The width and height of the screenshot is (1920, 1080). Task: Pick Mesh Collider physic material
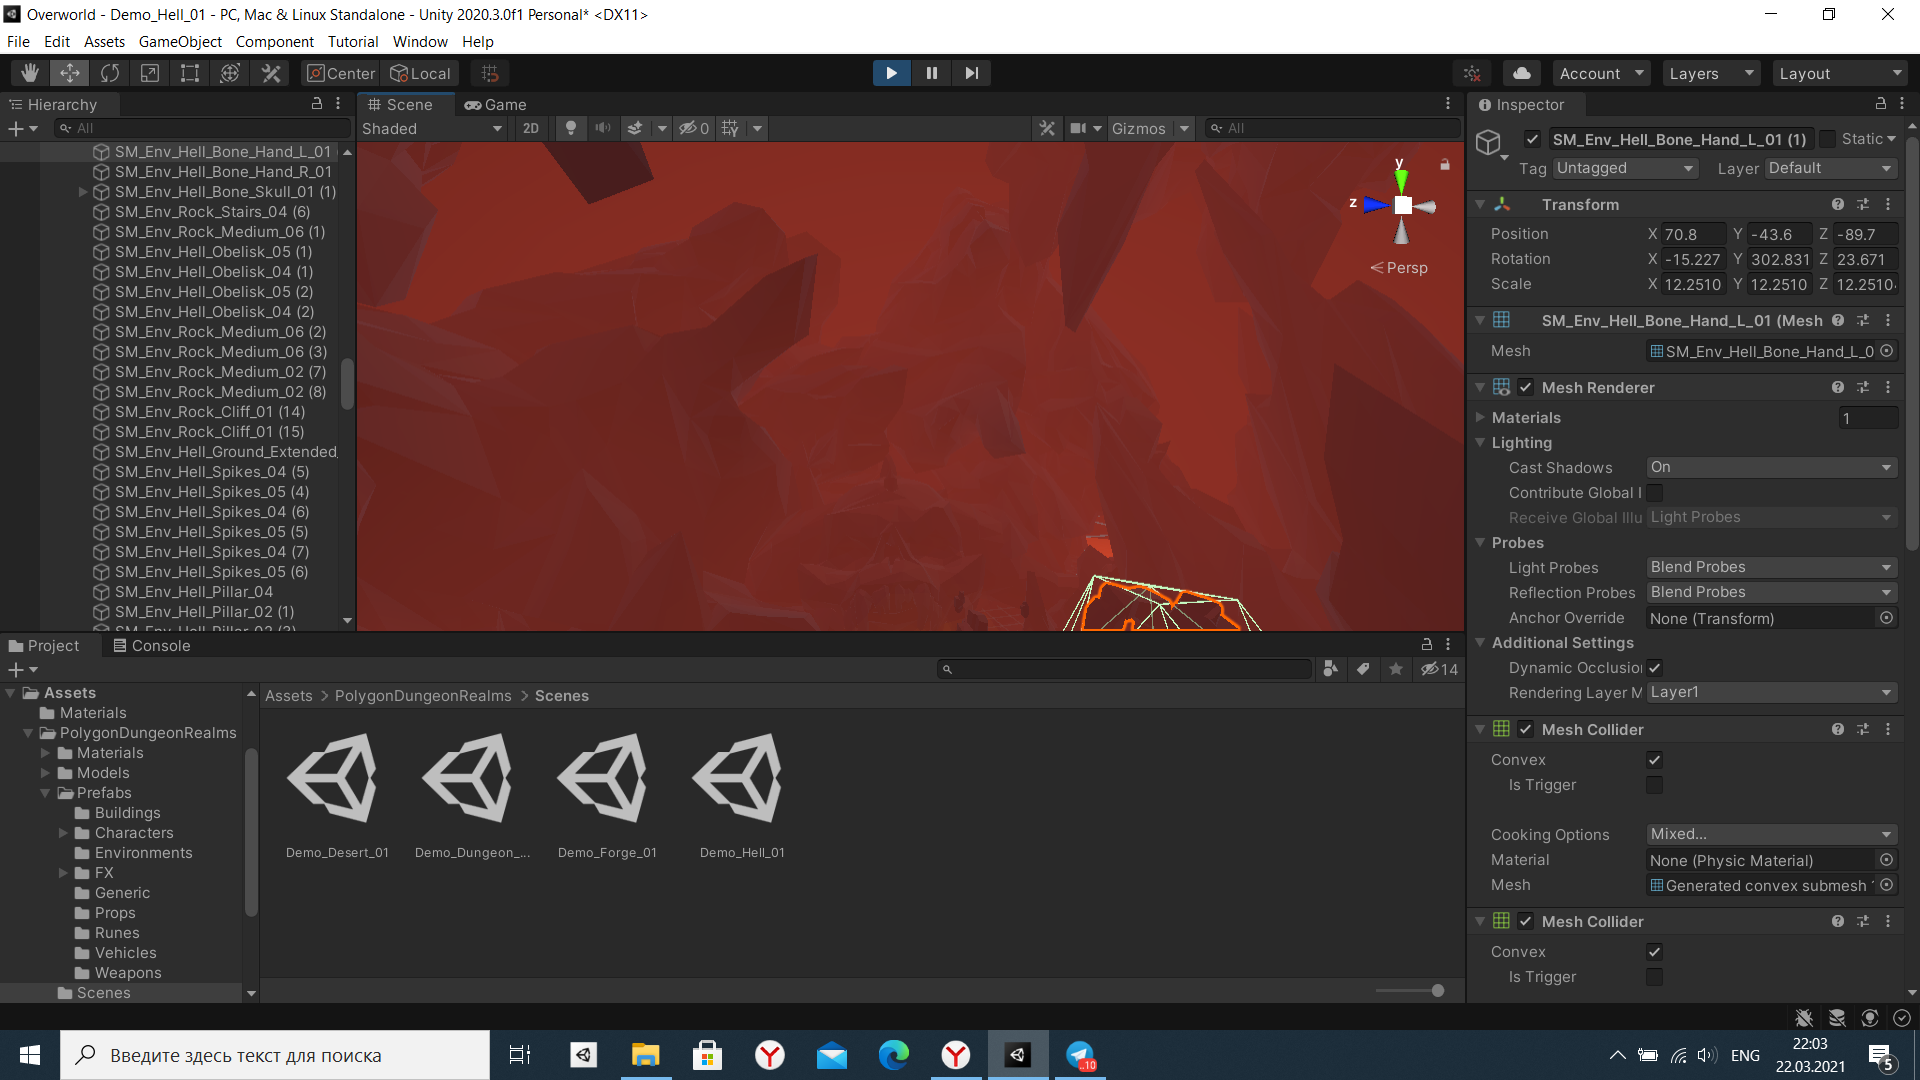tap(1887, 860)
